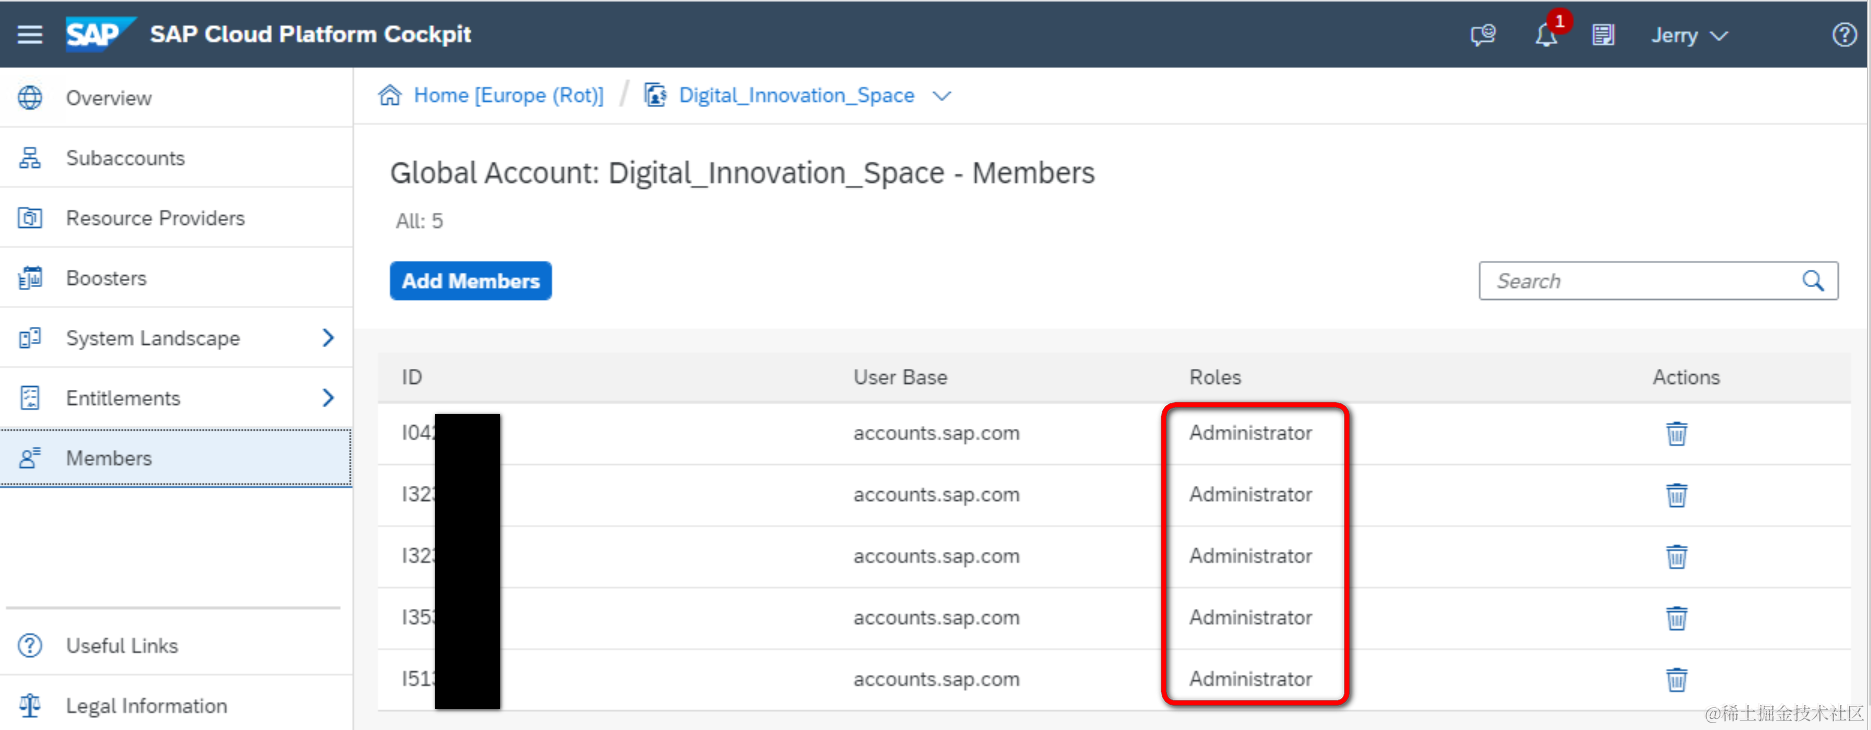Image resolution: width=1871 pixels, height=730 pixels.
Task: Follow the Home [Europe (Rot)] breadcrumb link
Action: coord(508,95)
